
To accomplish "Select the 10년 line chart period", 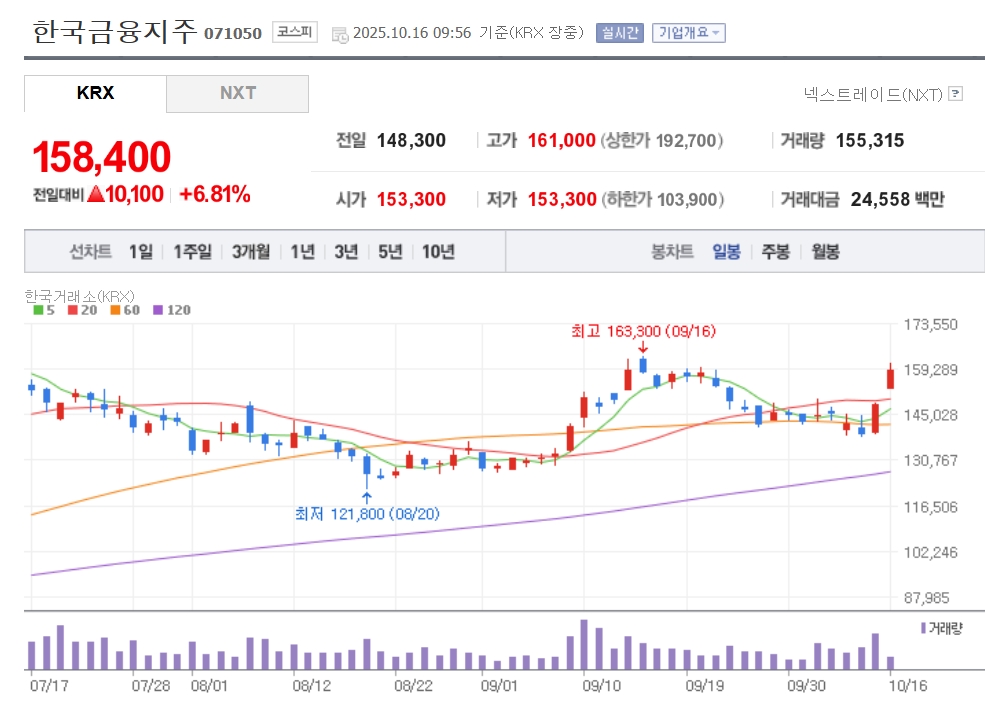I will (438, 252).
